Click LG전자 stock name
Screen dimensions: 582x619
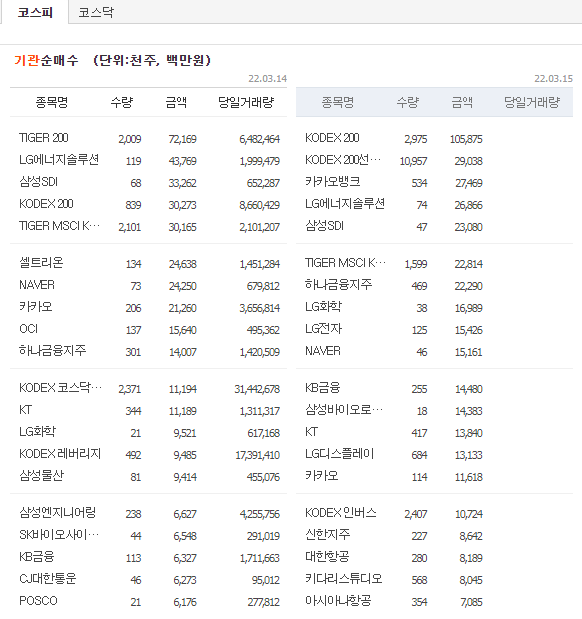[323, 328]
